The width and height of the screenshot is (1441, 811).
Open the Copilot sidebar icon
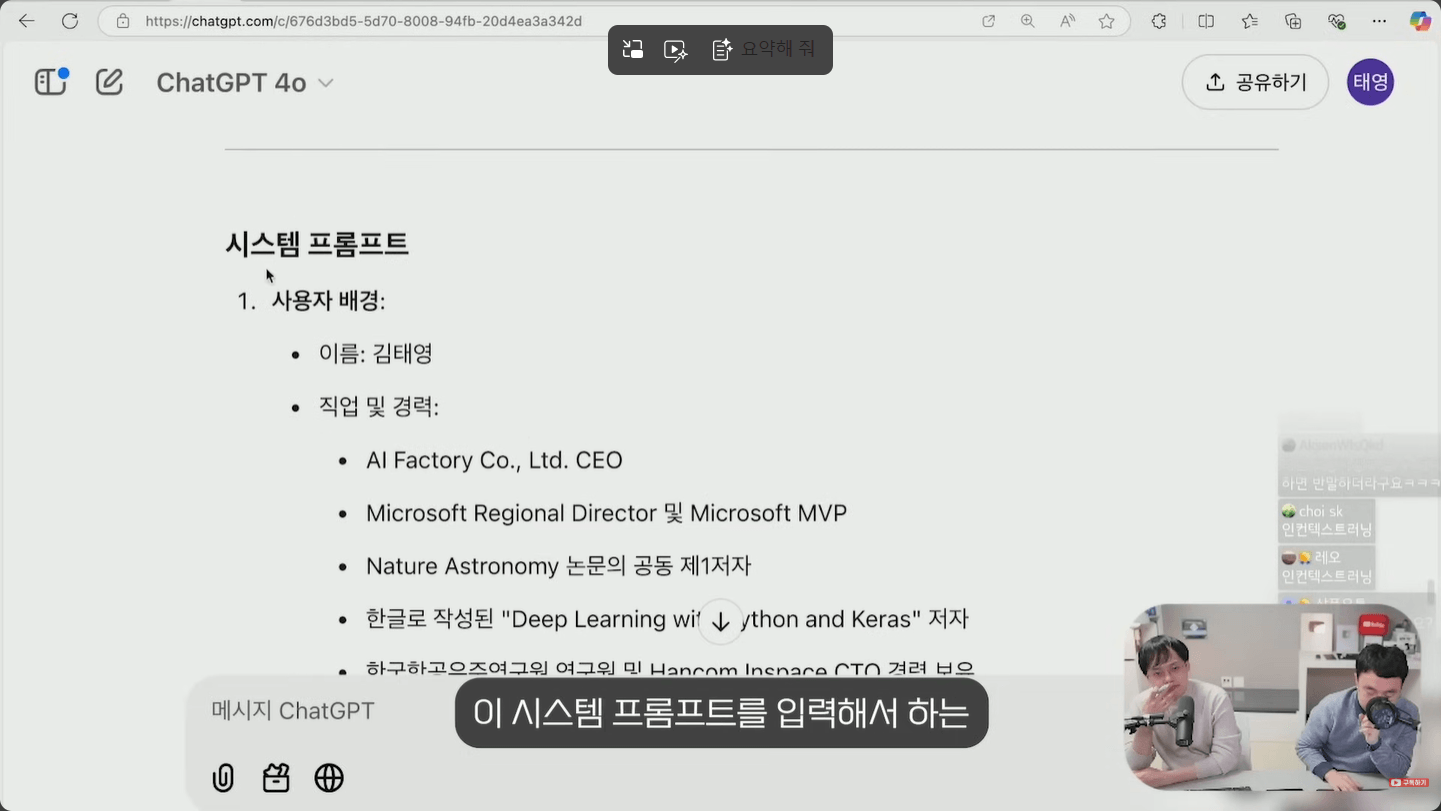point(1420,21)
